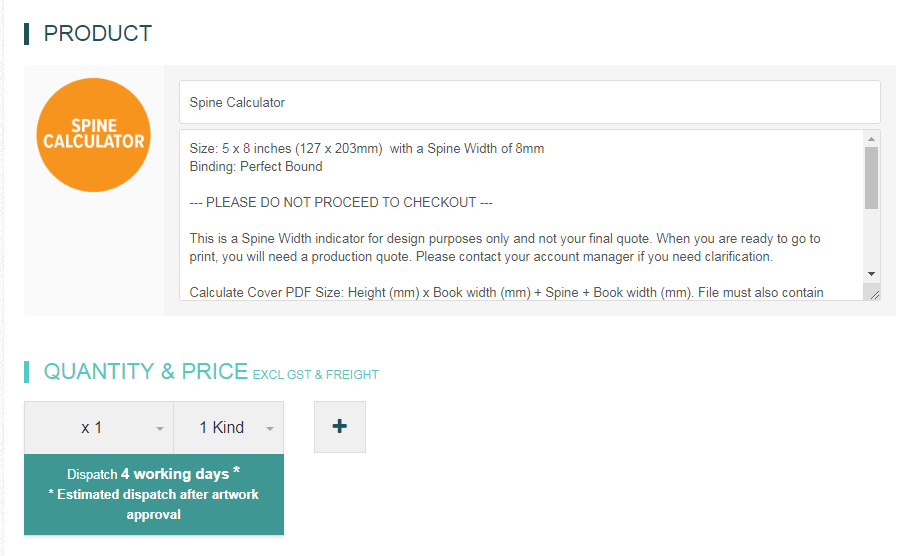This screenshot has height=556, width=906.
Task: Click the Estimated dispatch after artwork approval note
Action: [154, 505]
